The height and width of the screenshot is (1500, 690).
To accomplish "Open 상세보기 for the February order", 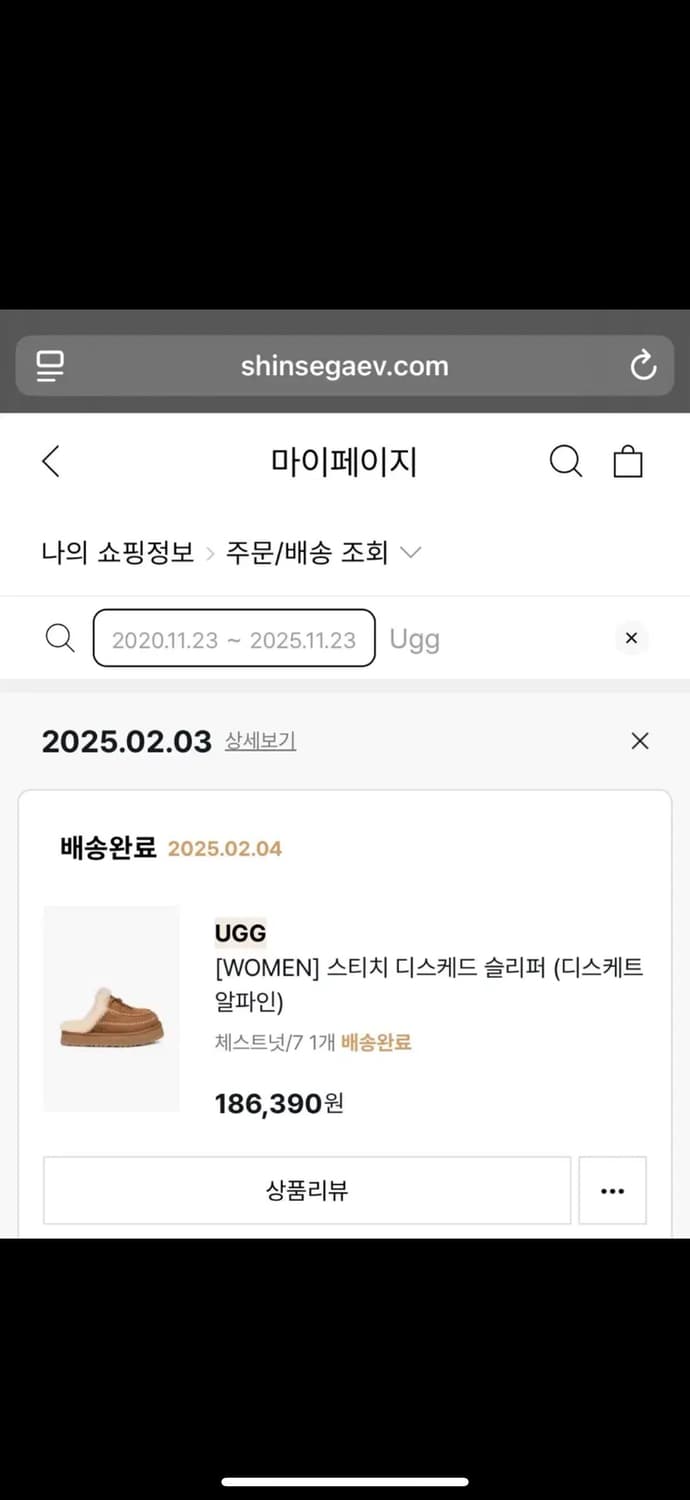I will click(259, 742).
